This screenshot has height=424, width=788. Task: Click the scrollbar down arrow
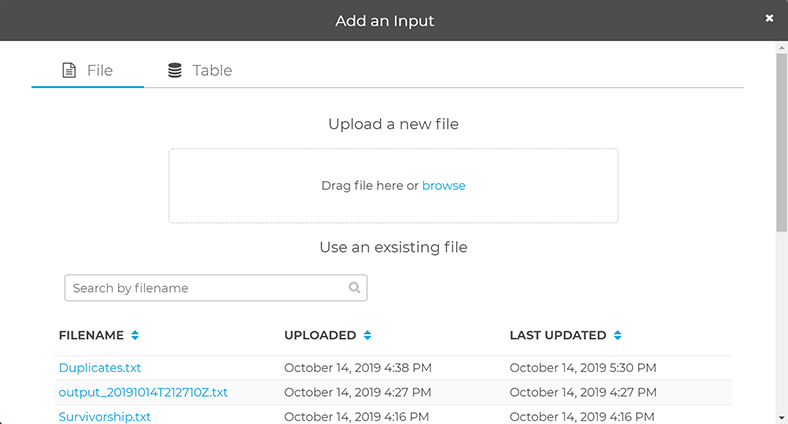(781, 416)
